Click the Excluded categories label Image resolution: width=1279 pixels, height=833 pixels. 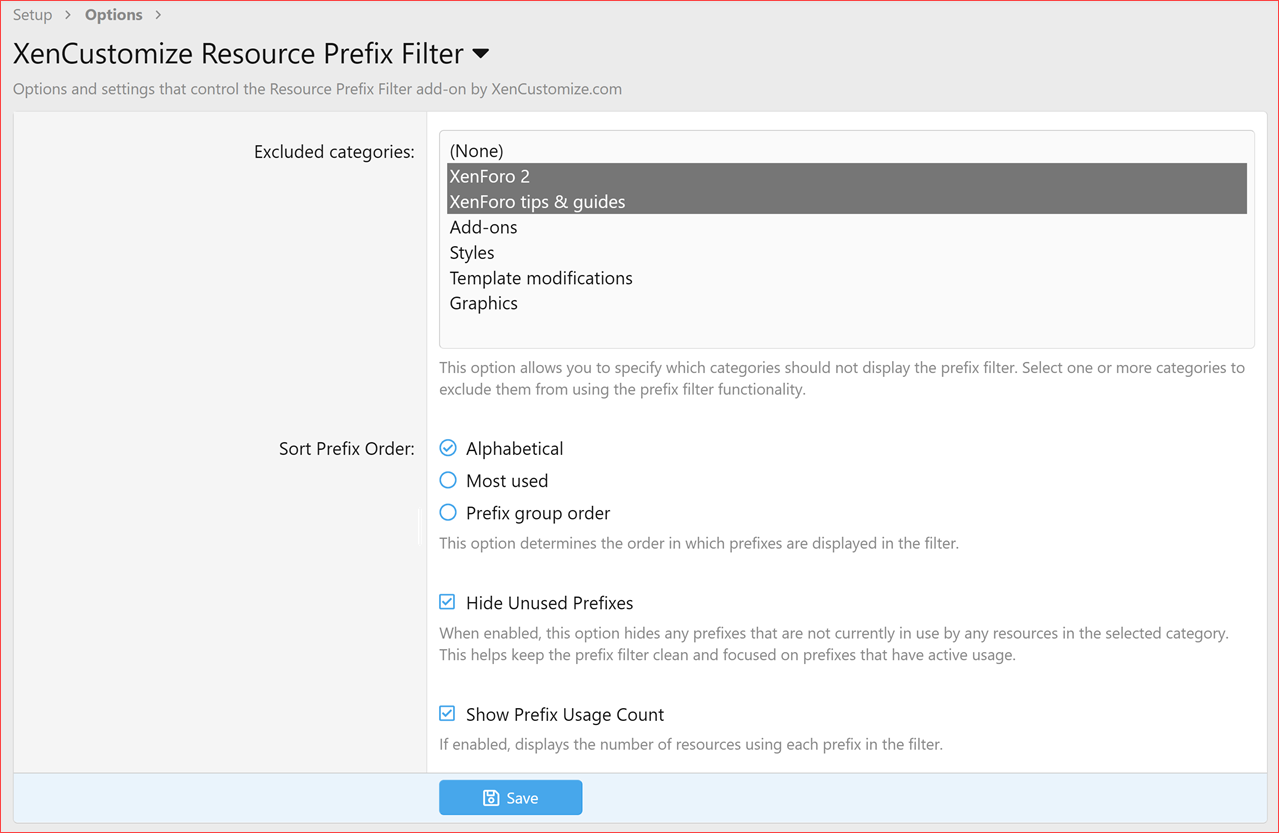(x=334, y=152)
